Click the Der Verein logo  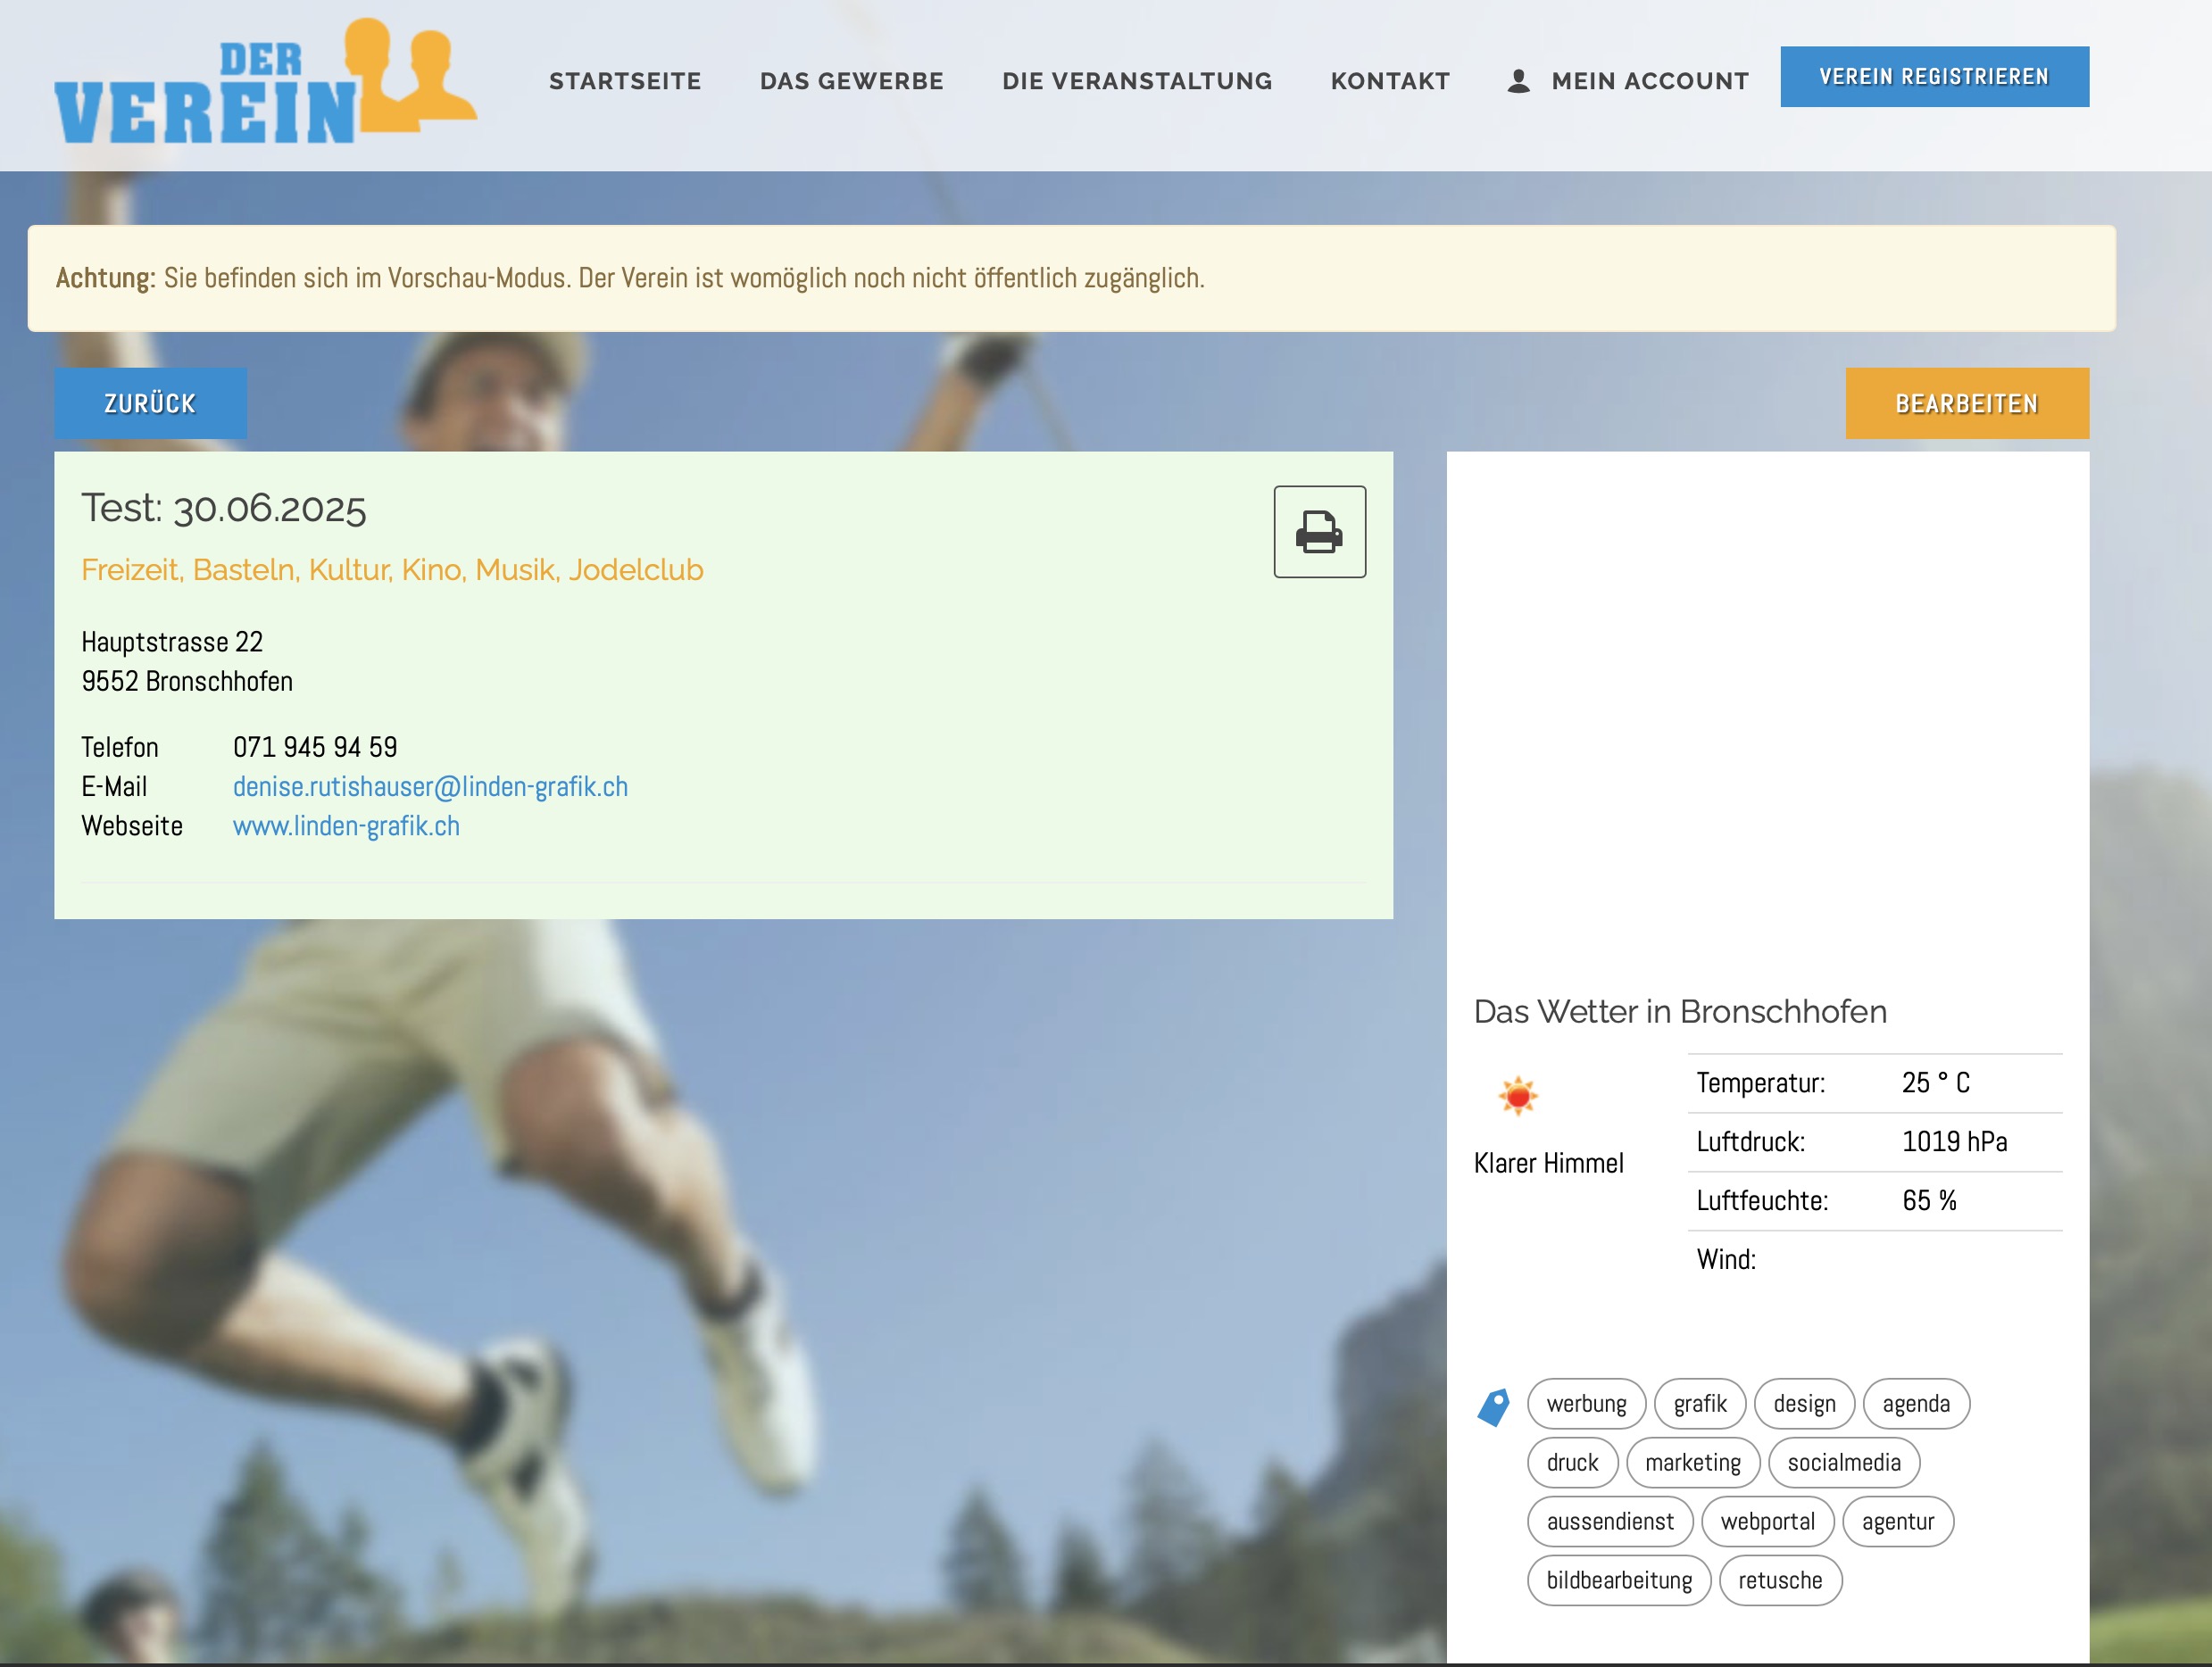point(265,82)
